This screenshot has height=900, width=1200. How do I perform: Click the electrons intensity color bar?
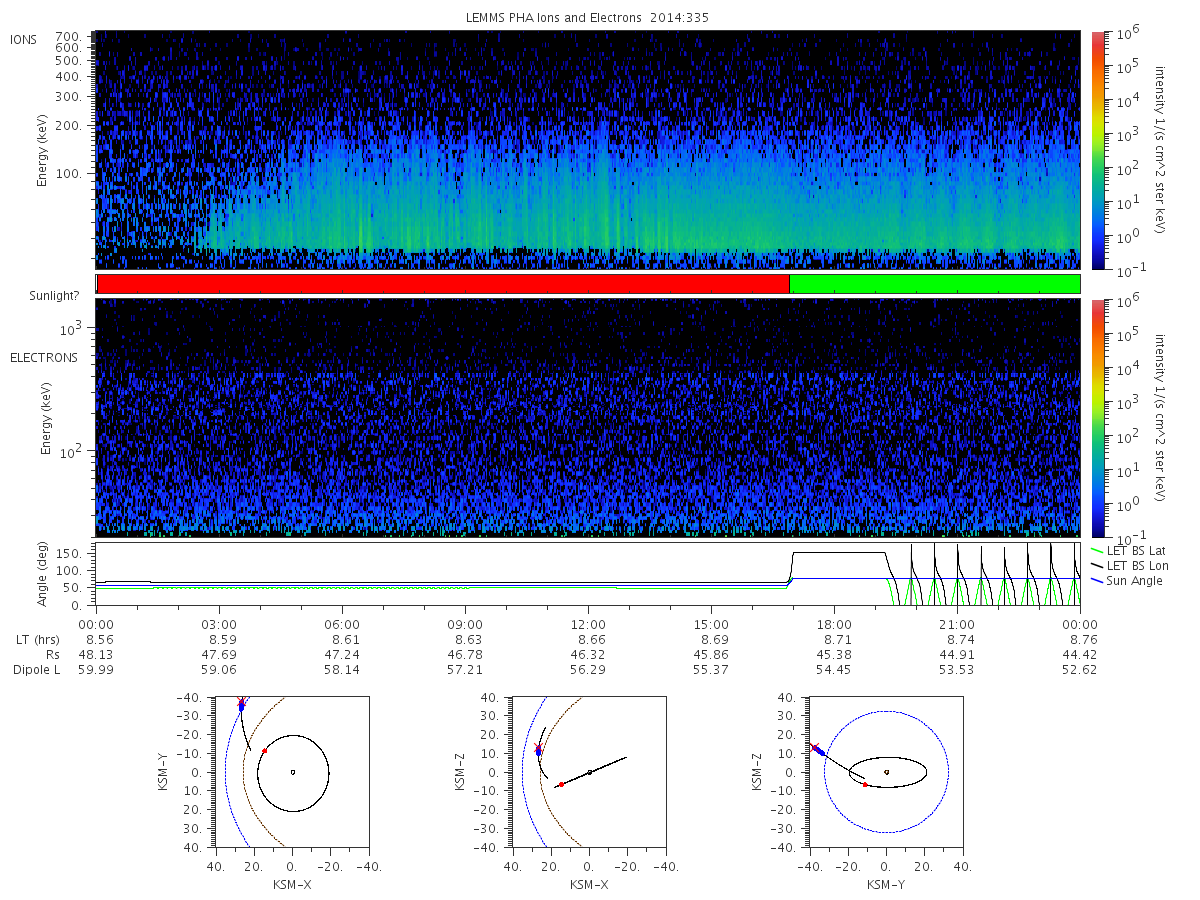(x=1097, y=418)
